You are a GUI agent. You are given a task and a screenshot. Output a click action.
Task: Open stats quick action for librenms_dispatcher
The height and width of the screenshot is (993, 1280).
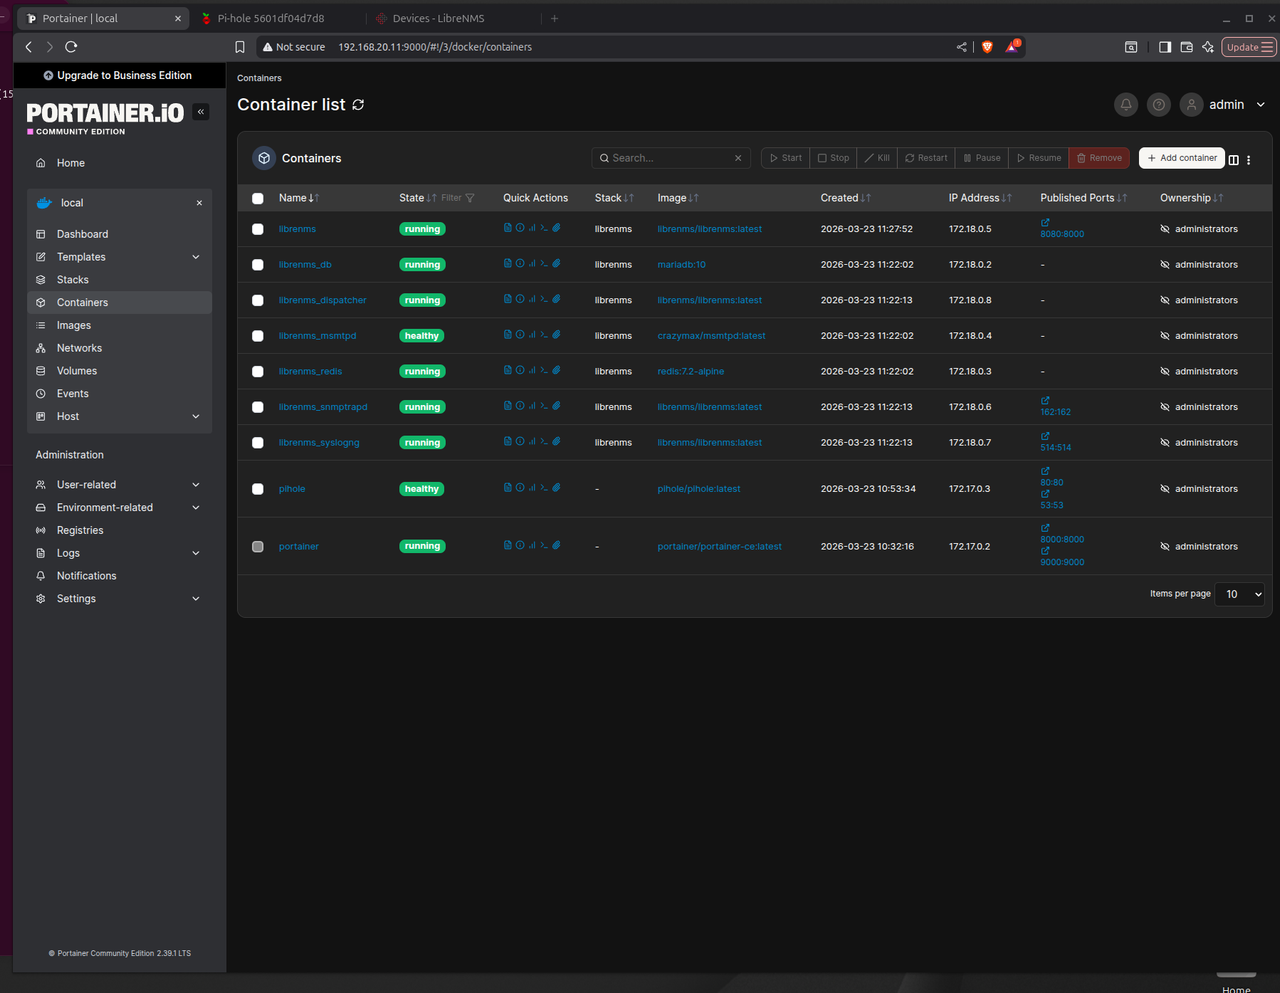(532, 299)
